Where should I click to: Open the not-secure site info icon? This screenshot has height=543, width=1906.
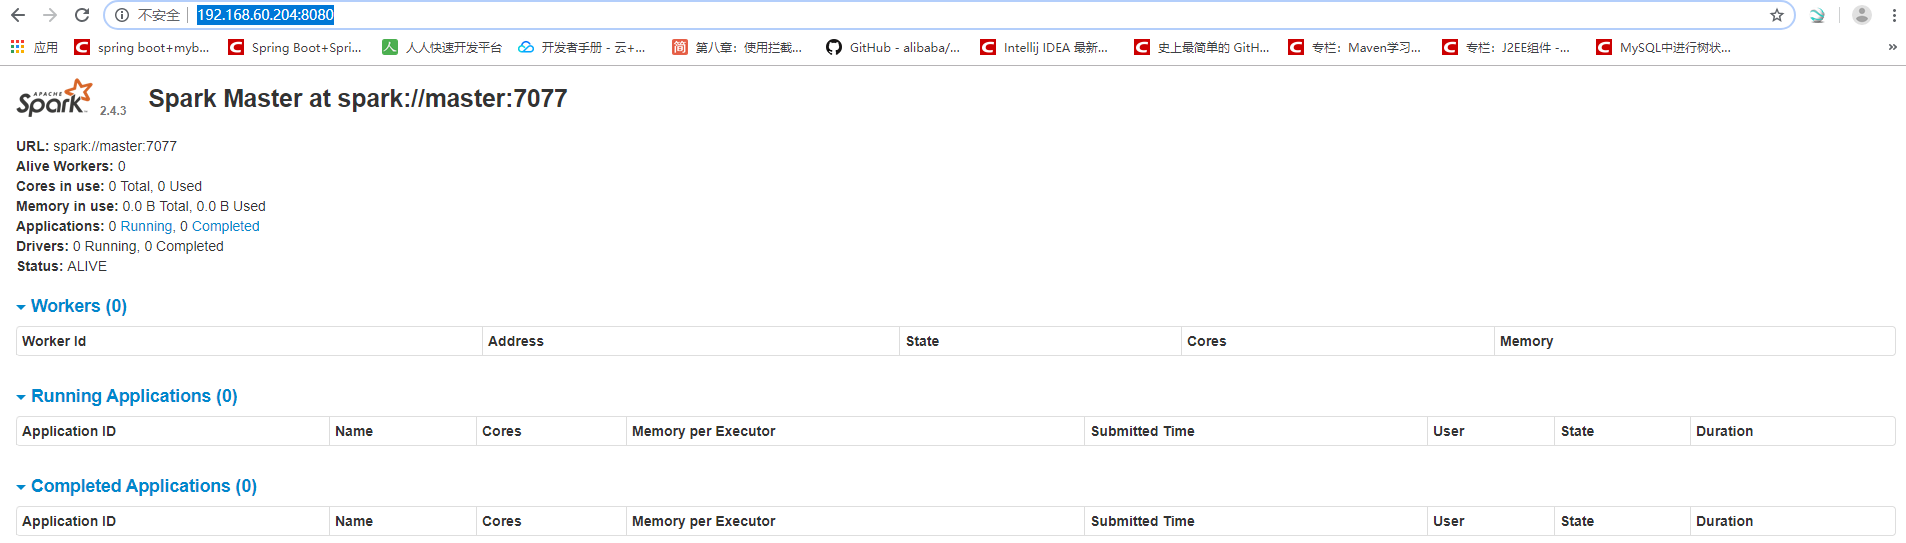(122, 15)
